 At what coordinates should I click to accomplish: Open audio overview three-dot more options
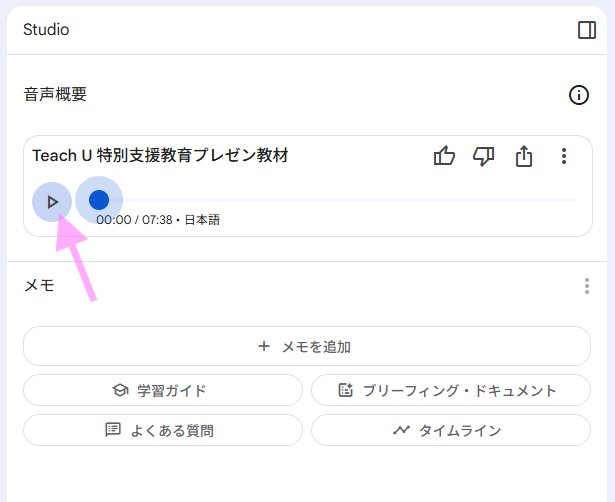point(564,156)
